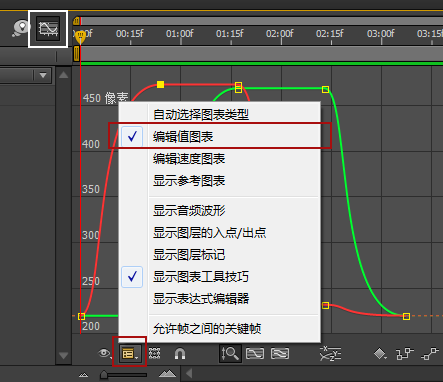This screenshot has width=443, height=382.
Task: Click the separate dimensions XYZ icon
Action: [x=330, y=353]
